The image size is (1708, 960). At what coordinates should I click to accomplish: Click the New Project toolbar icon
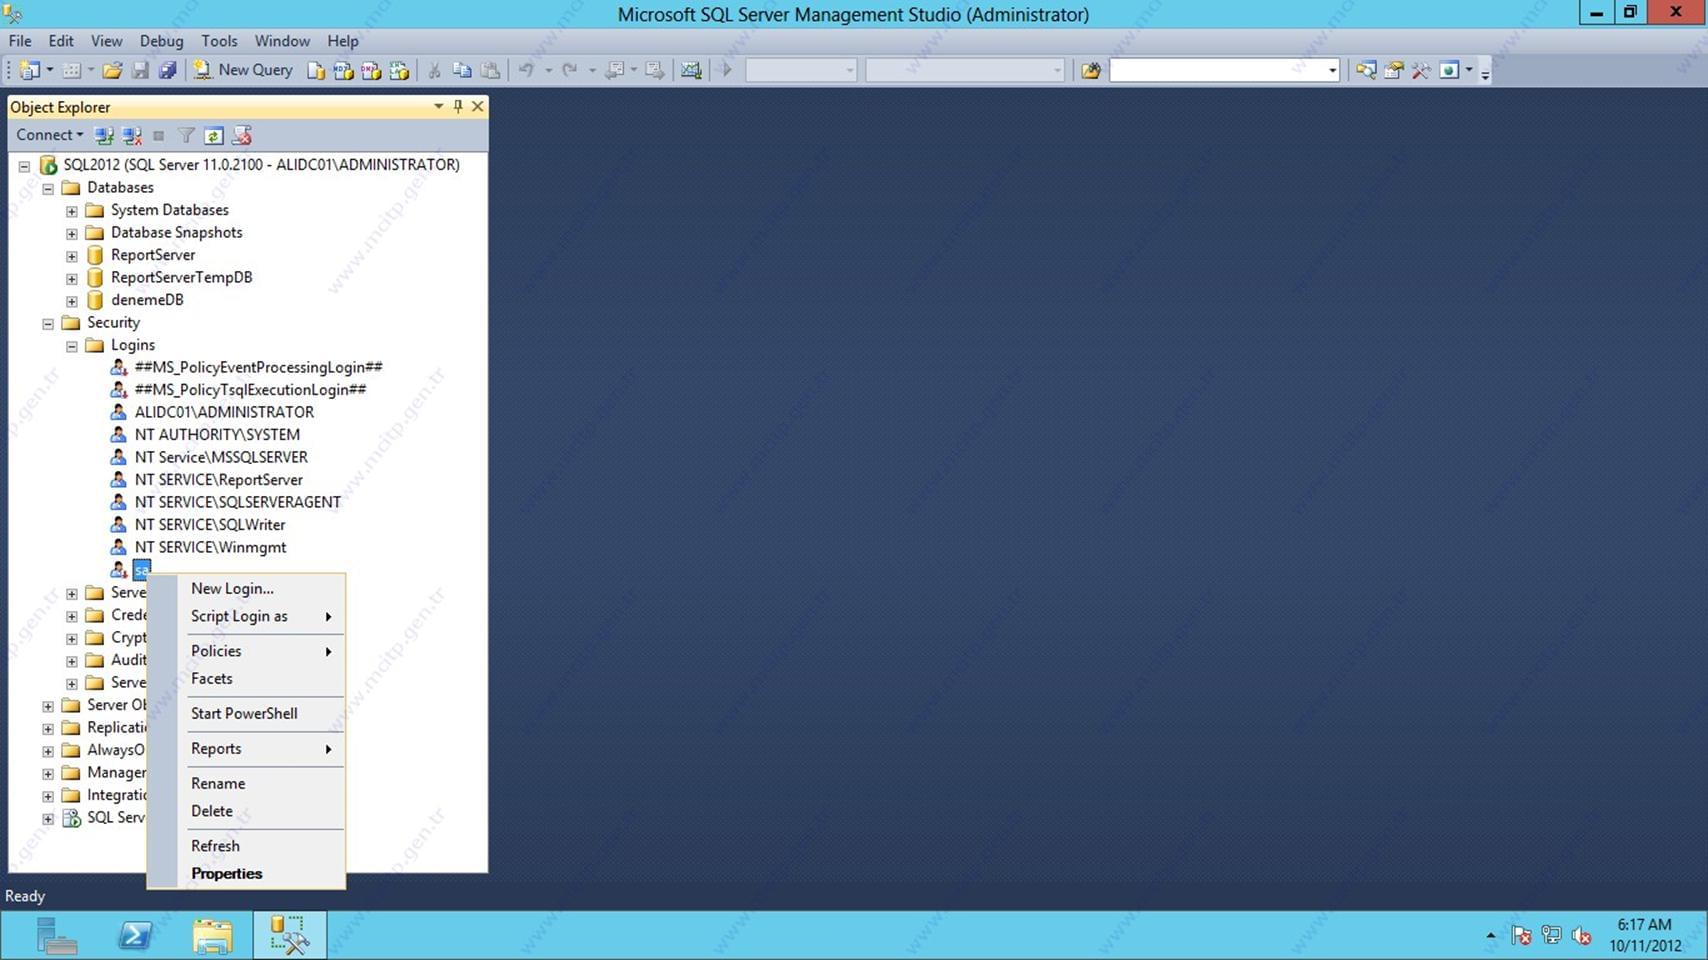29,70
